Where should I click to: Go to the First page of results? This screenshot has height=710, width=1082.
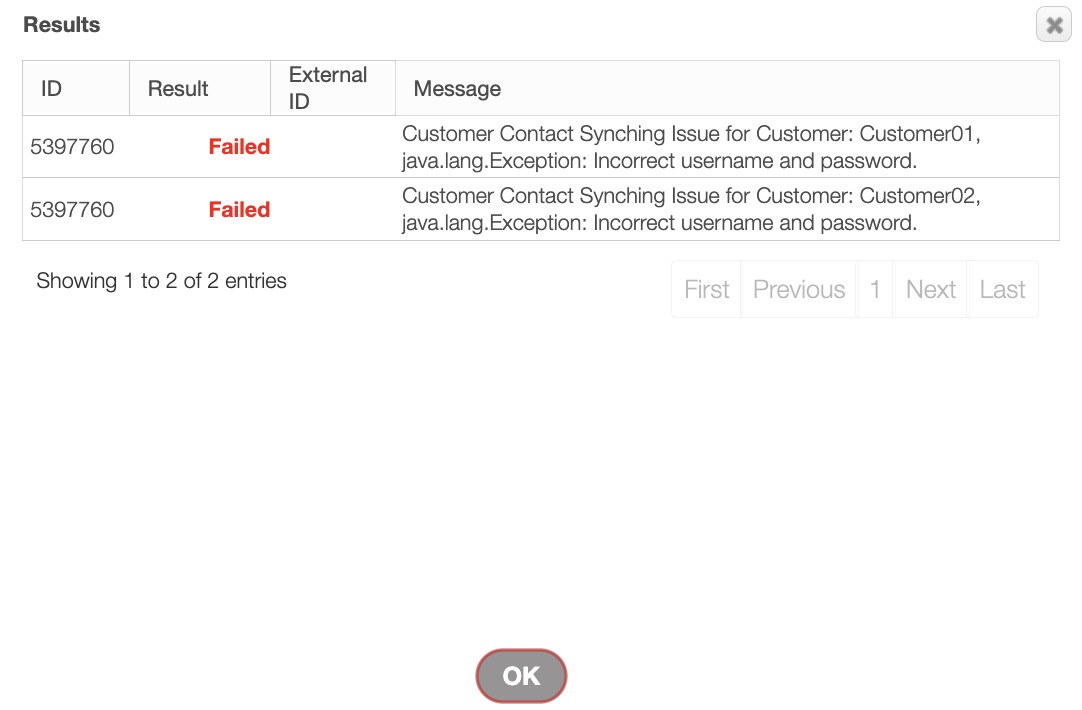click(x=706, y=289)
